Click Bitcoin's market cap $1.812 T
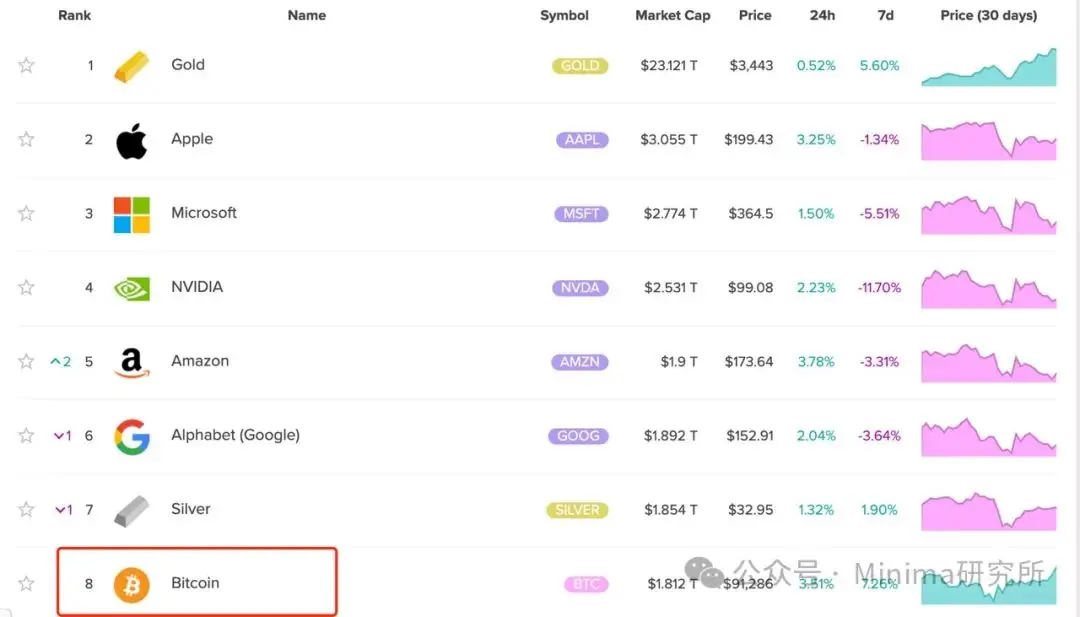The width and height of the screenshot is (1080, 617). click(673, 584)
